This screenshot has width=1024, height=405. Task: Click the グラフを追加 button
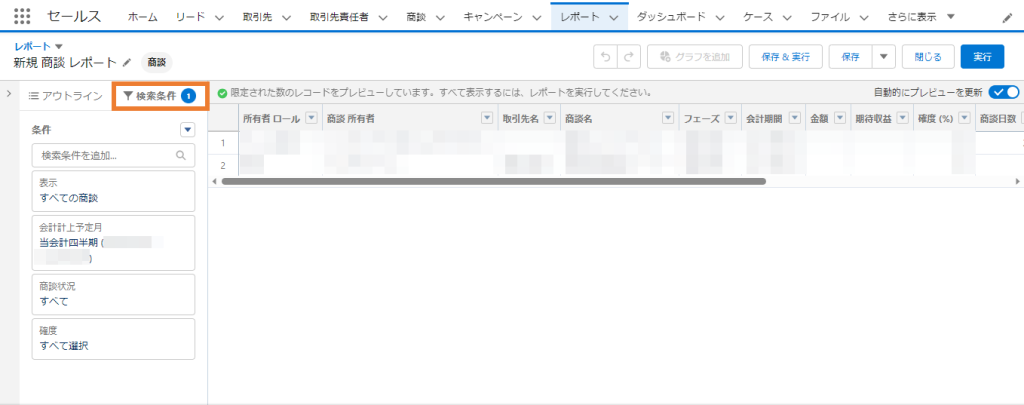pyautogui.click(x=695, y=57)
